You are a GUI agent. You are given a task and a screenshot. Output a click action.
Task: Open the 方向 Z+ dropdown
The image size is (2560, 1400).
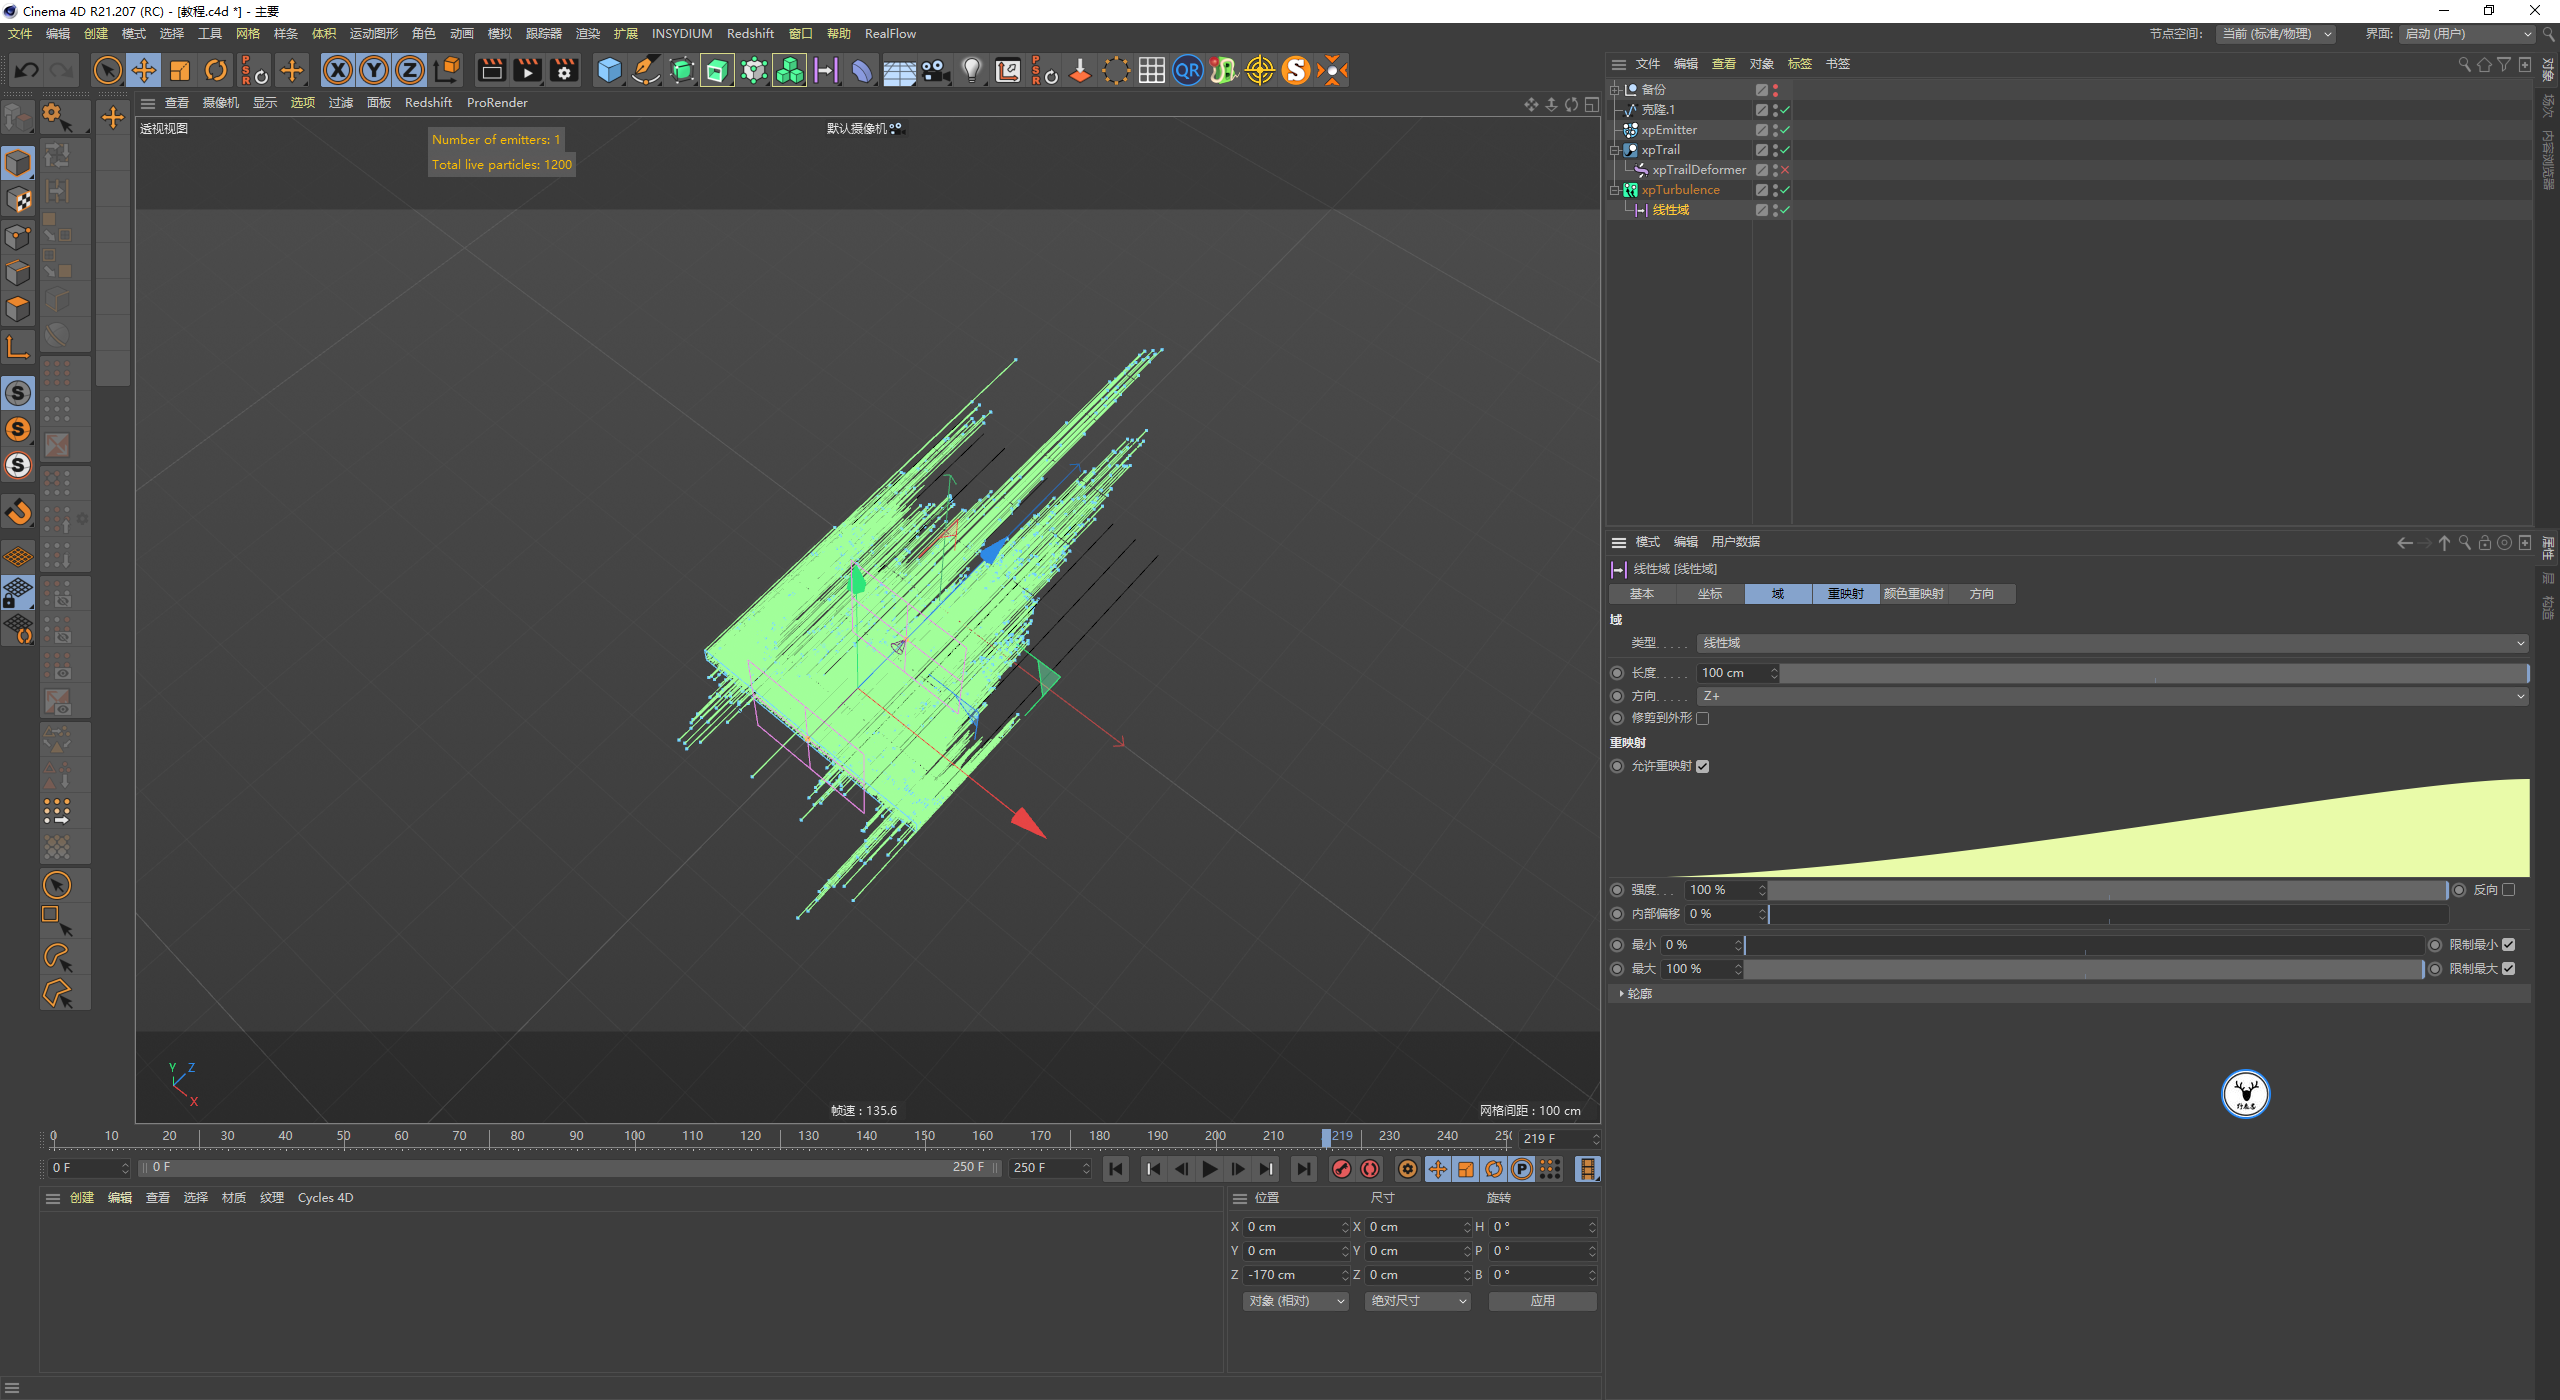2112,696
